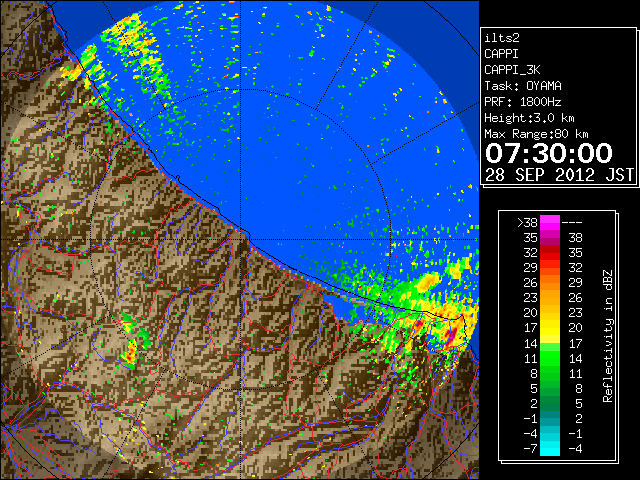Pick the yellow 17–20 dBZ legend band
The image size is (640, 480).
550,328
